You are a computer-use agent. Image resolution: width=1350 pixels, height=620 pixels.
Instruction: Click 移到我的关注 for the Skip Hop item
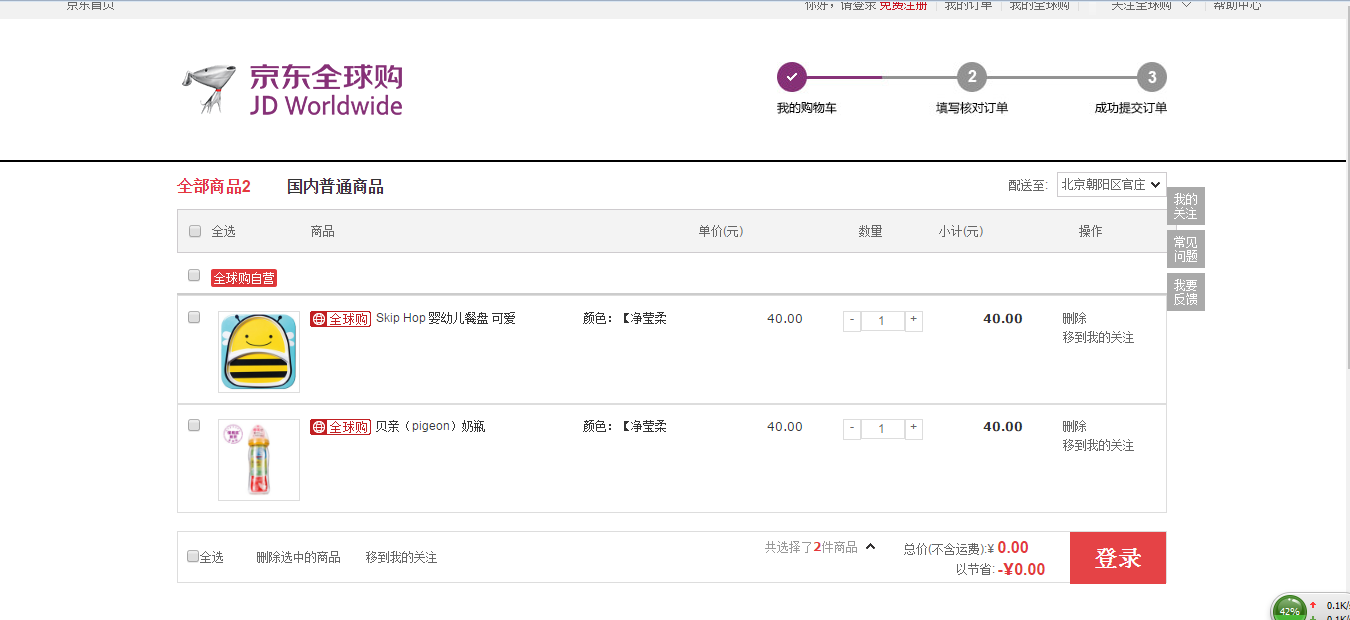pos(1098,338)
